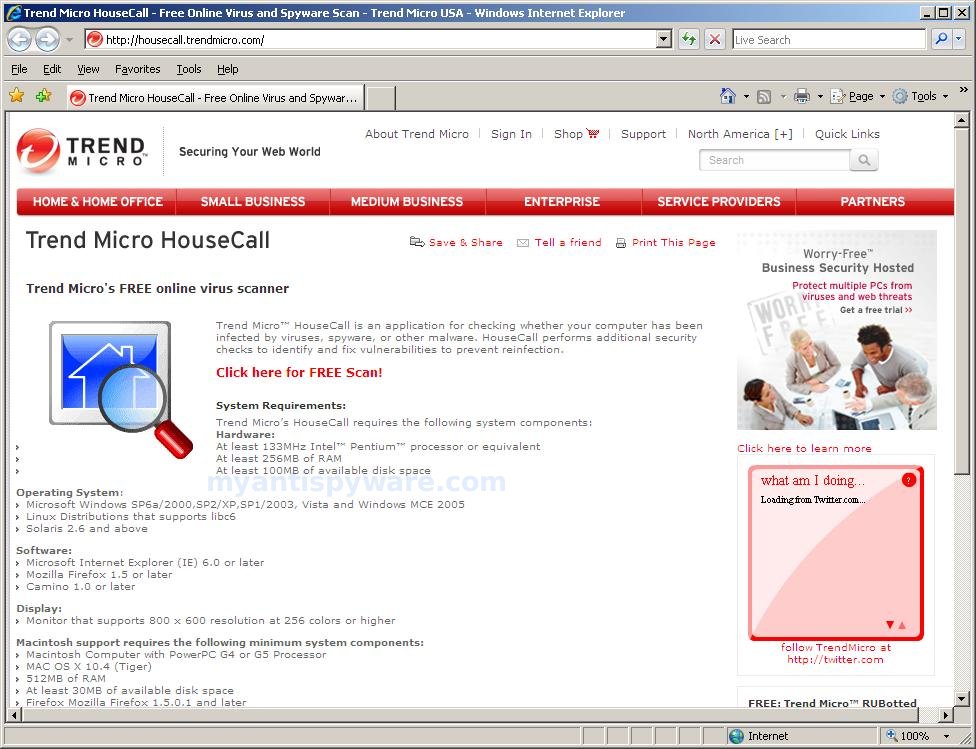Click the horizontal scrollbar right arrow
The height and width of the screenshot is (749, 976).
(946, 715)
